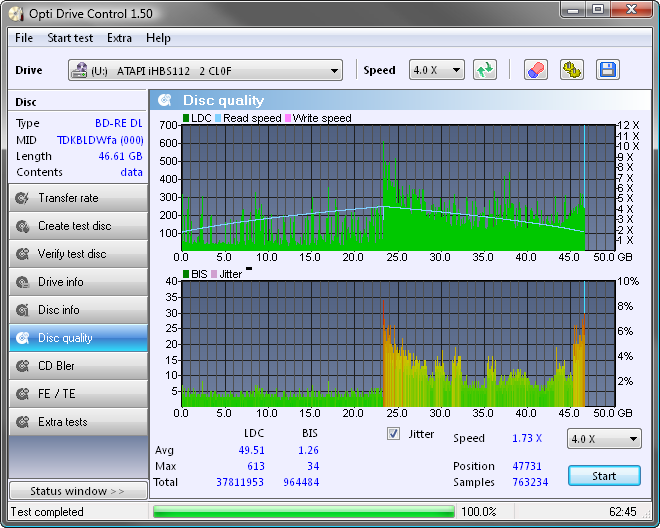This screenshot has height=528, width=660.
Task: Open the options gear icon
Action: (x=572, y=70)
